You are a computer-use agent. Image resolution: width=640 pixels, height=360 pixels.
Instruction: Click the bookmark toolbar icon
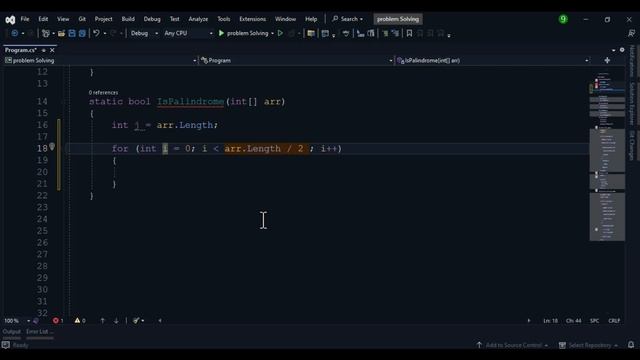pos(409,33)
